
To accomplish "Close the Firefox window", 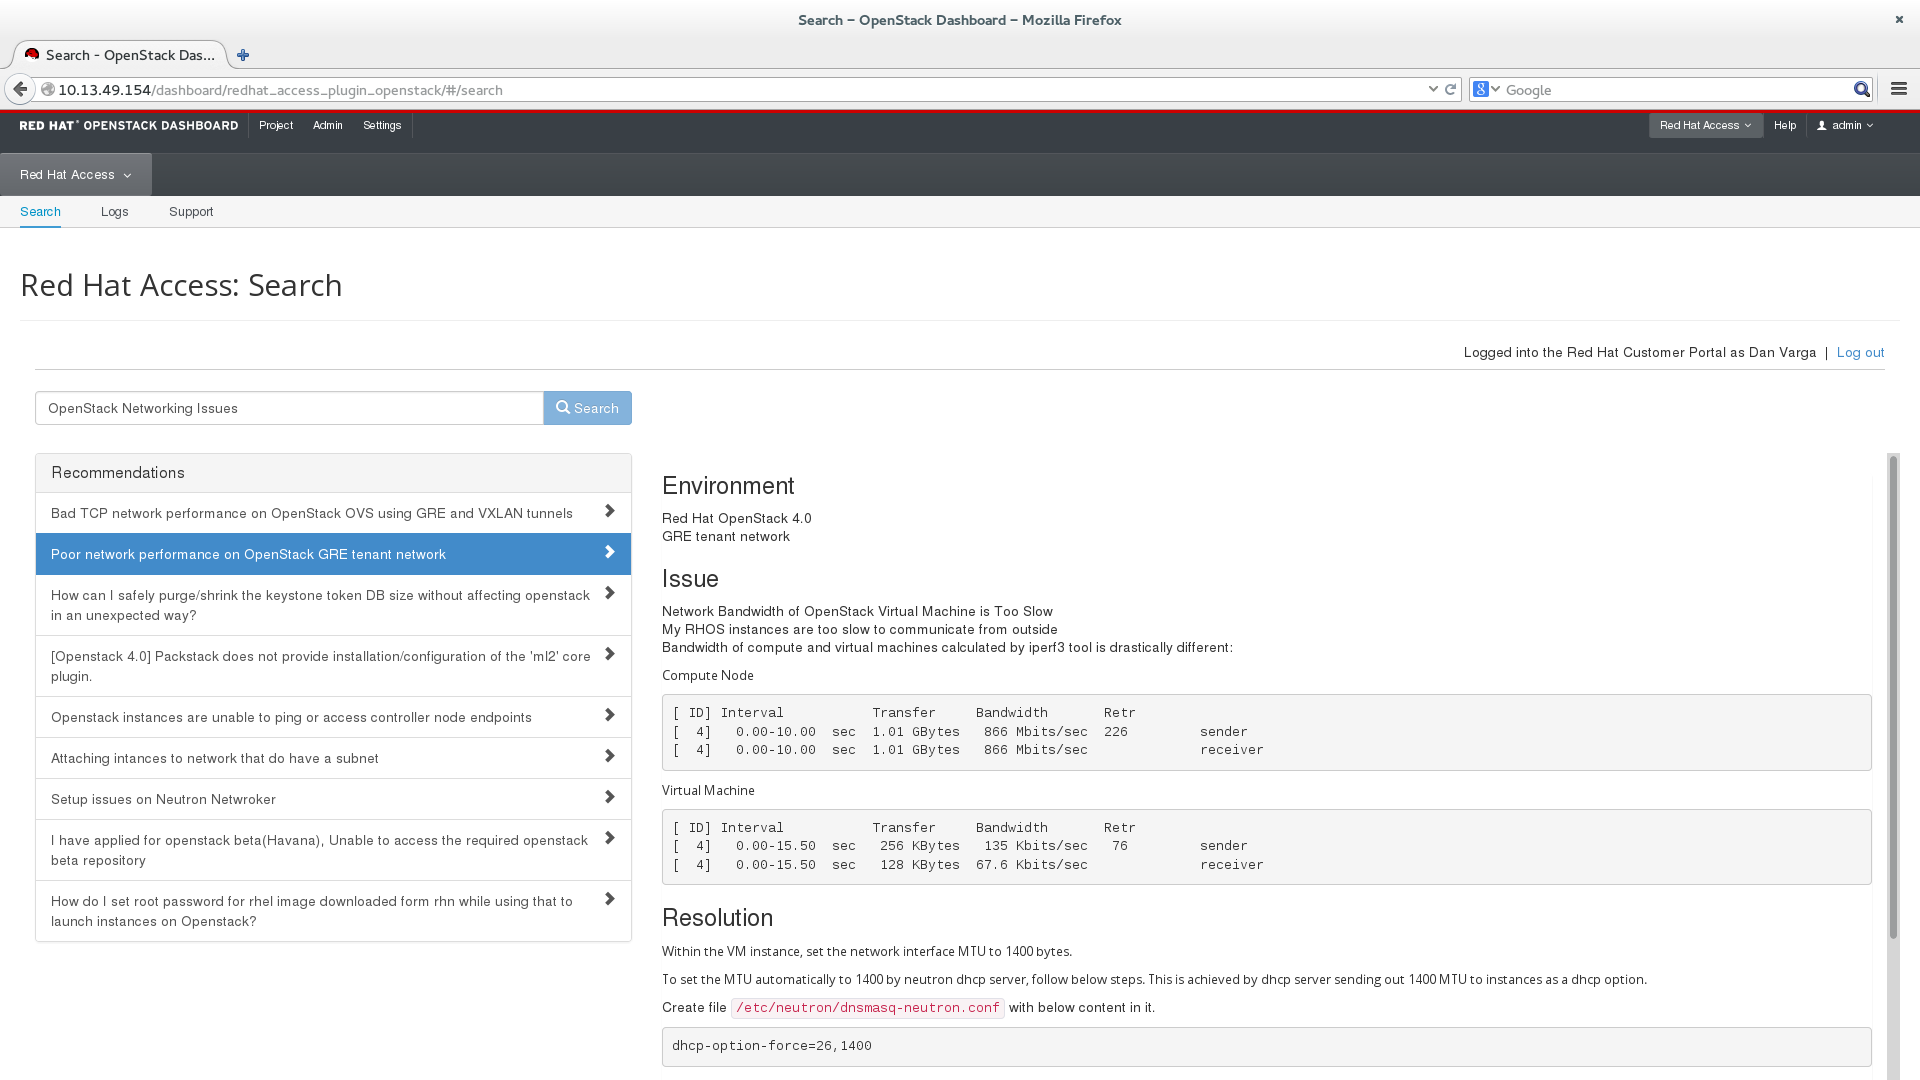I will coord(1899,19).
